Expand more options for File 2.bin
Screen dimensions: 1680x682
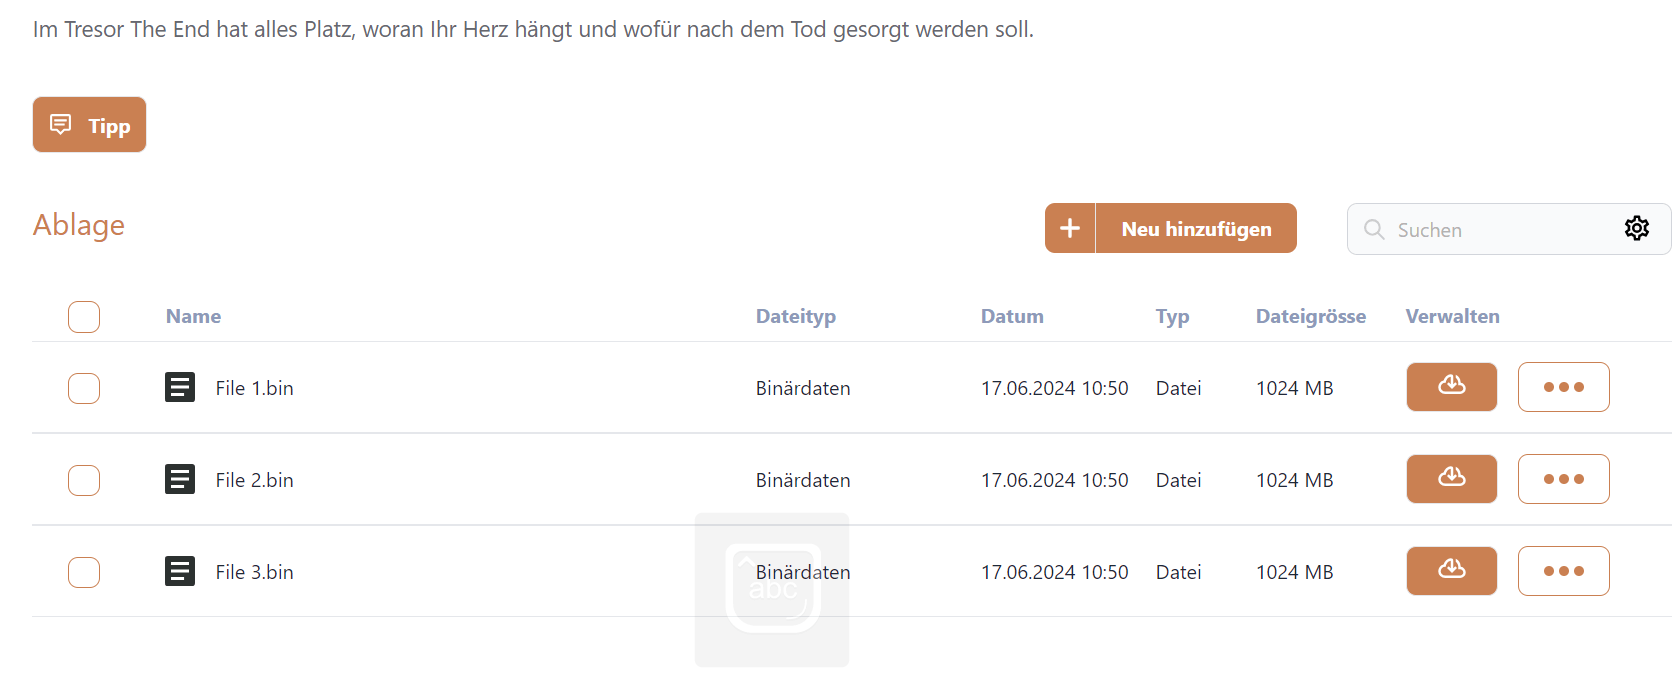click(x=1563, y=479)
